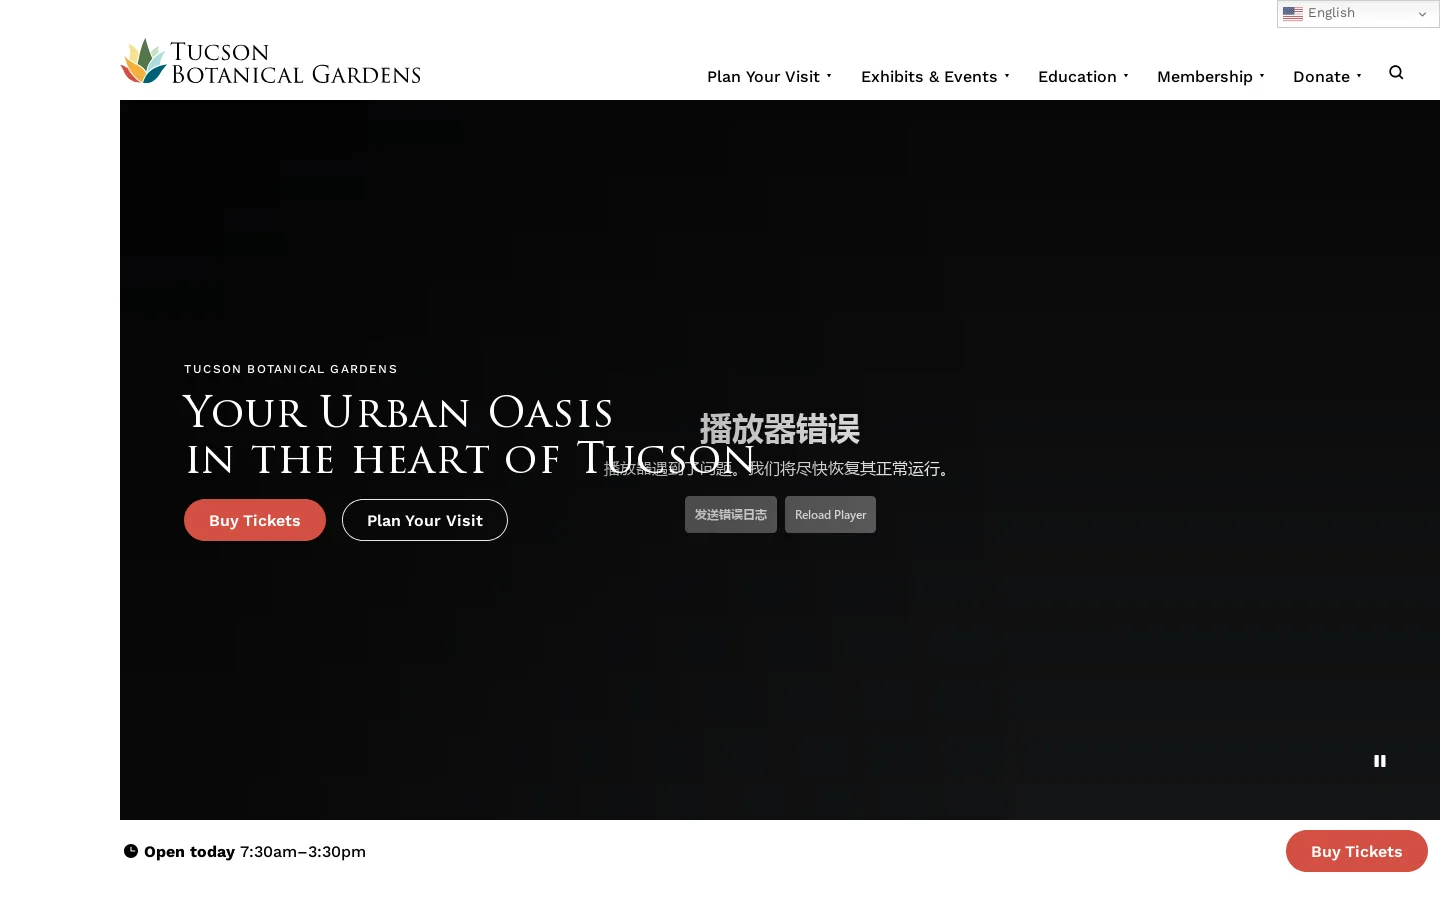Open the Donate menu item
This screenshot has height=900, width=1440.
point(1321,77)
